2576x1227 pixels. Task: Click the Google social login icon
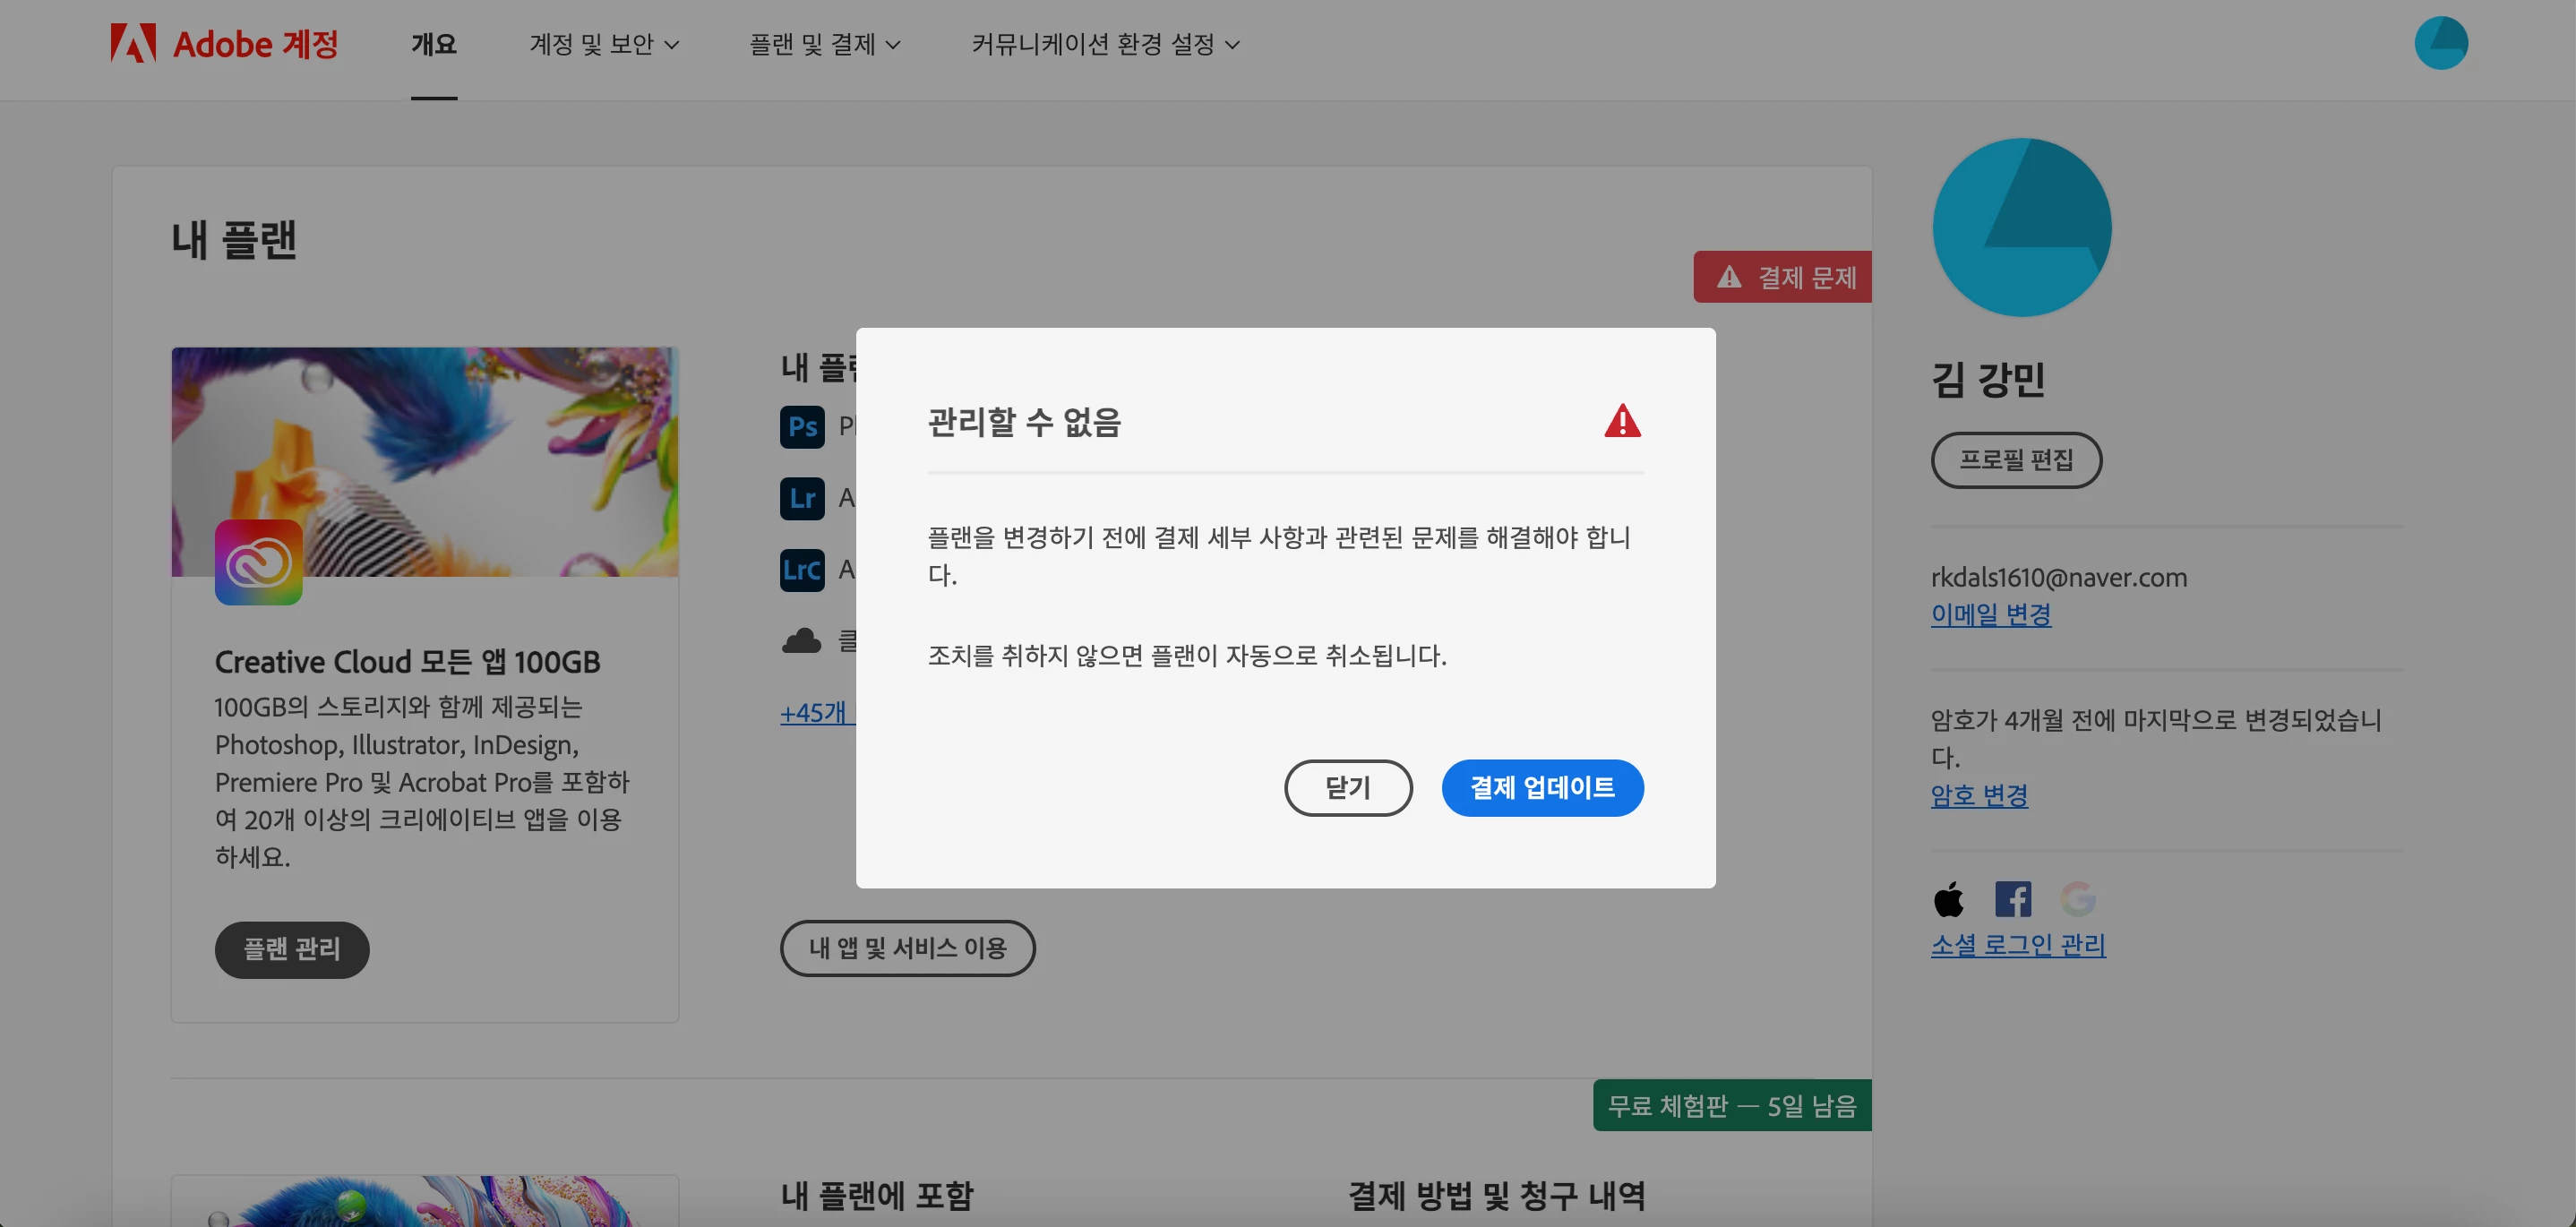point(2077,899)
